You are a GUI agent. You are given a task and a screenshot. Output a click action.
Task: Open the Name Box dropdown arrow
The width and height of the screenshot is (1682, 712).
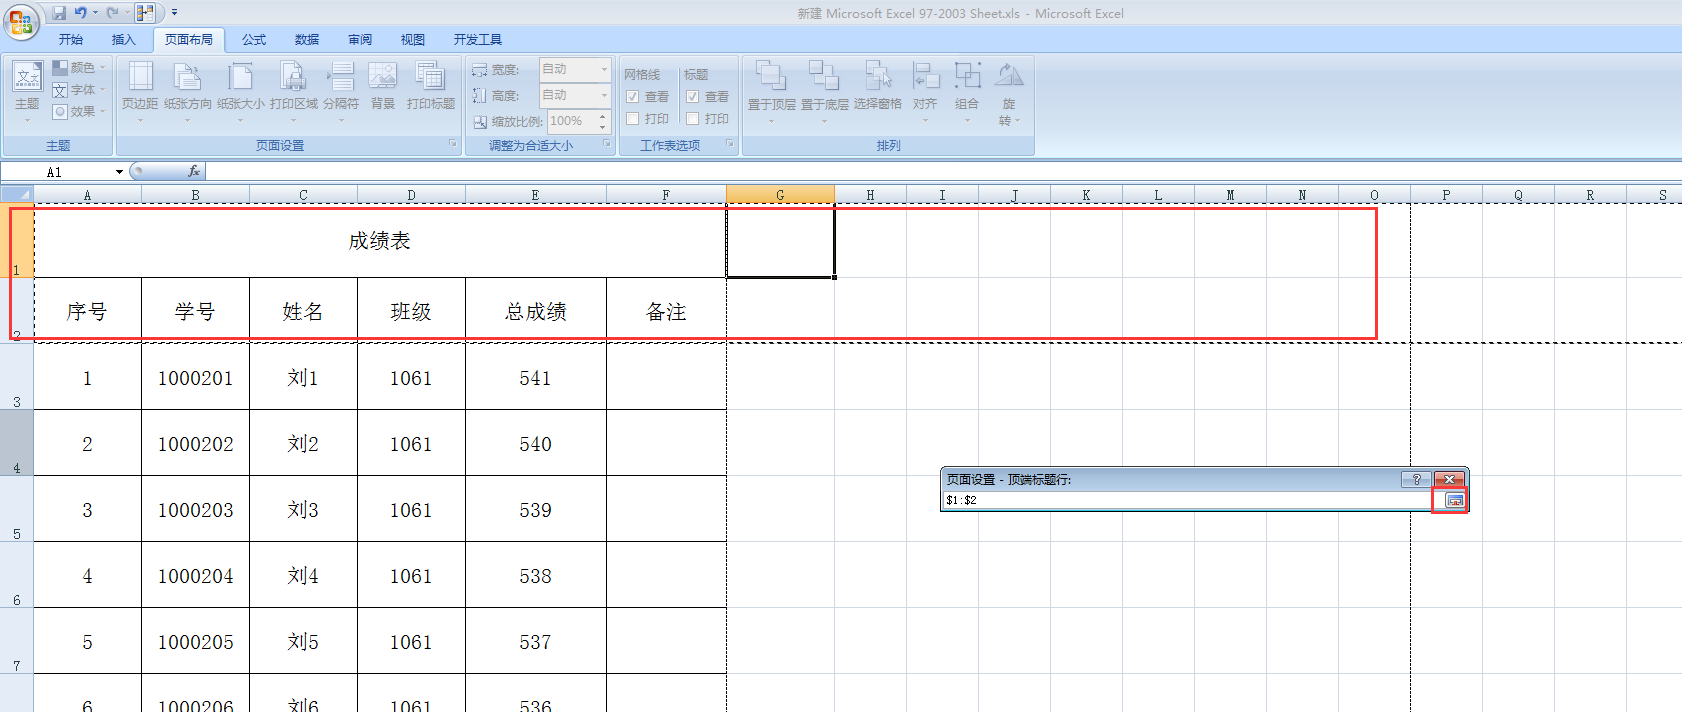[x=119, y=172]
